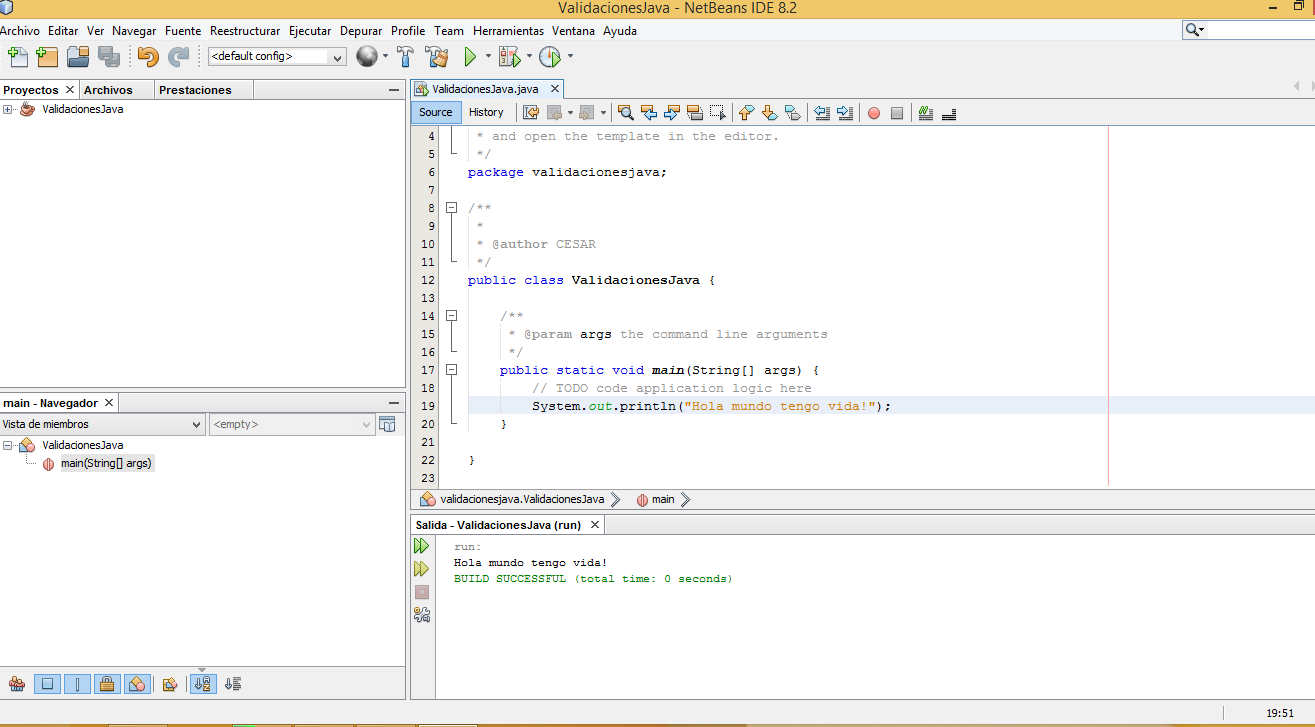1315x727 pixels.
Task: Toggle highlight search icon in editor toolbar
Action: pos(695,113)
